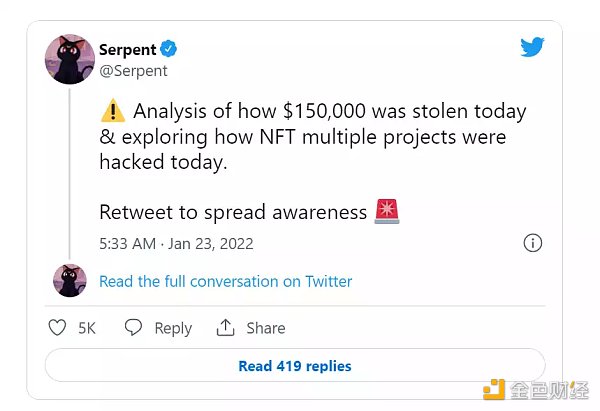Click the small cat avatar beside conversation link

pyautogui.click(x=69, y=281)
